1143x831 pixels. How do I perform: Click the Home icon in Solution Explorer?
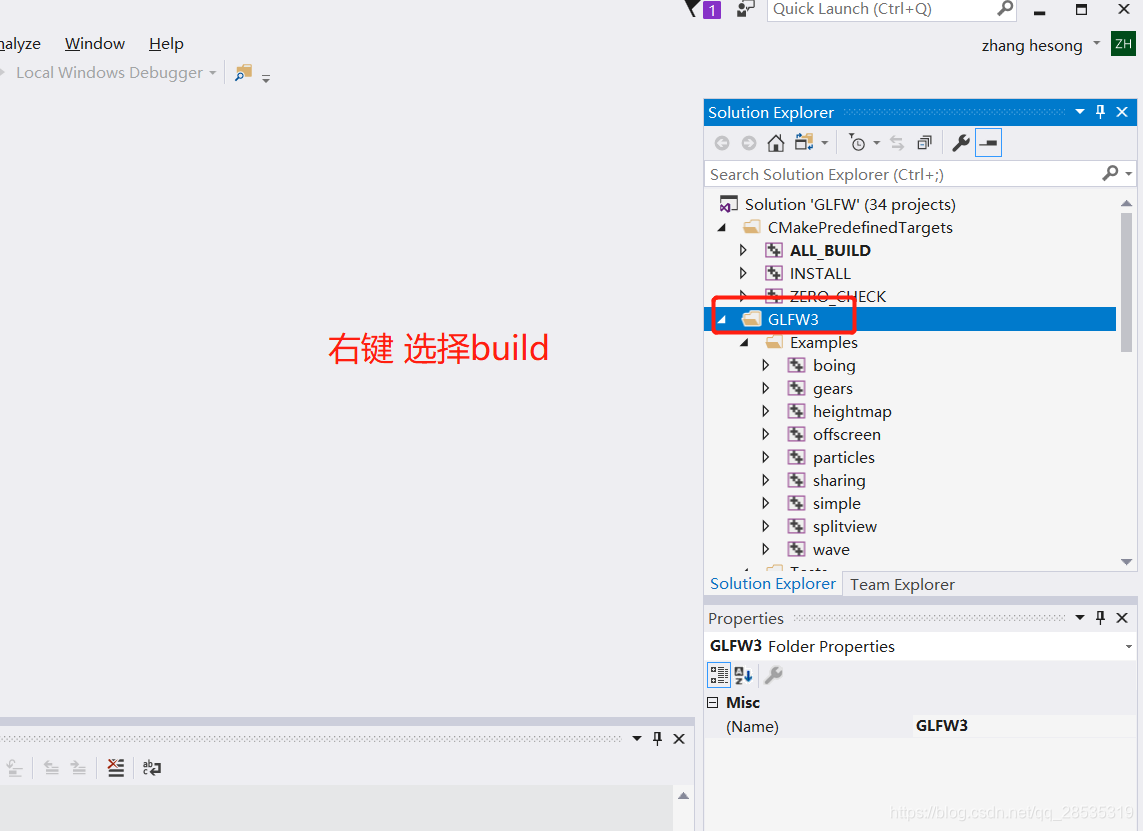tap(776, 143)
